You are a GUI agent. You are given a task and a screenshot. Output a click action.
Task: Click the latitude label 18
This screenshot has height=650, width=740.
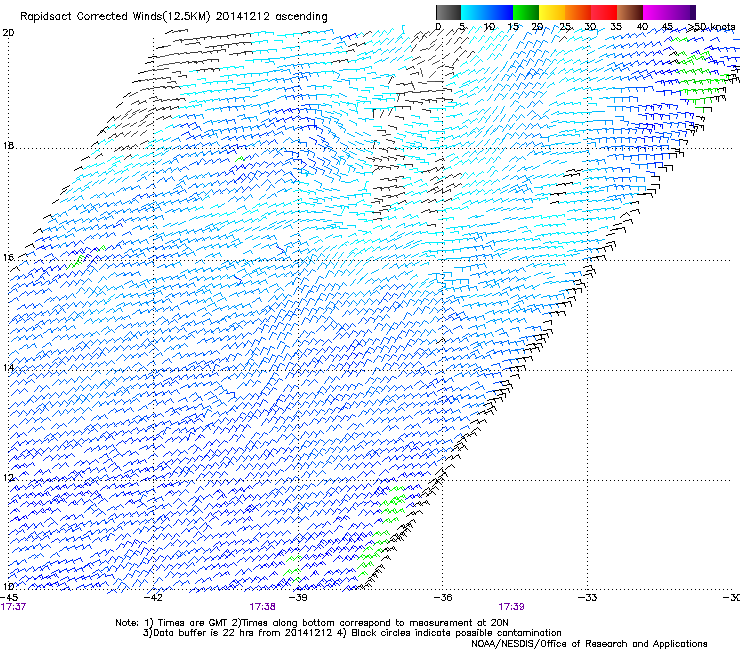click(x=8, y=145)
